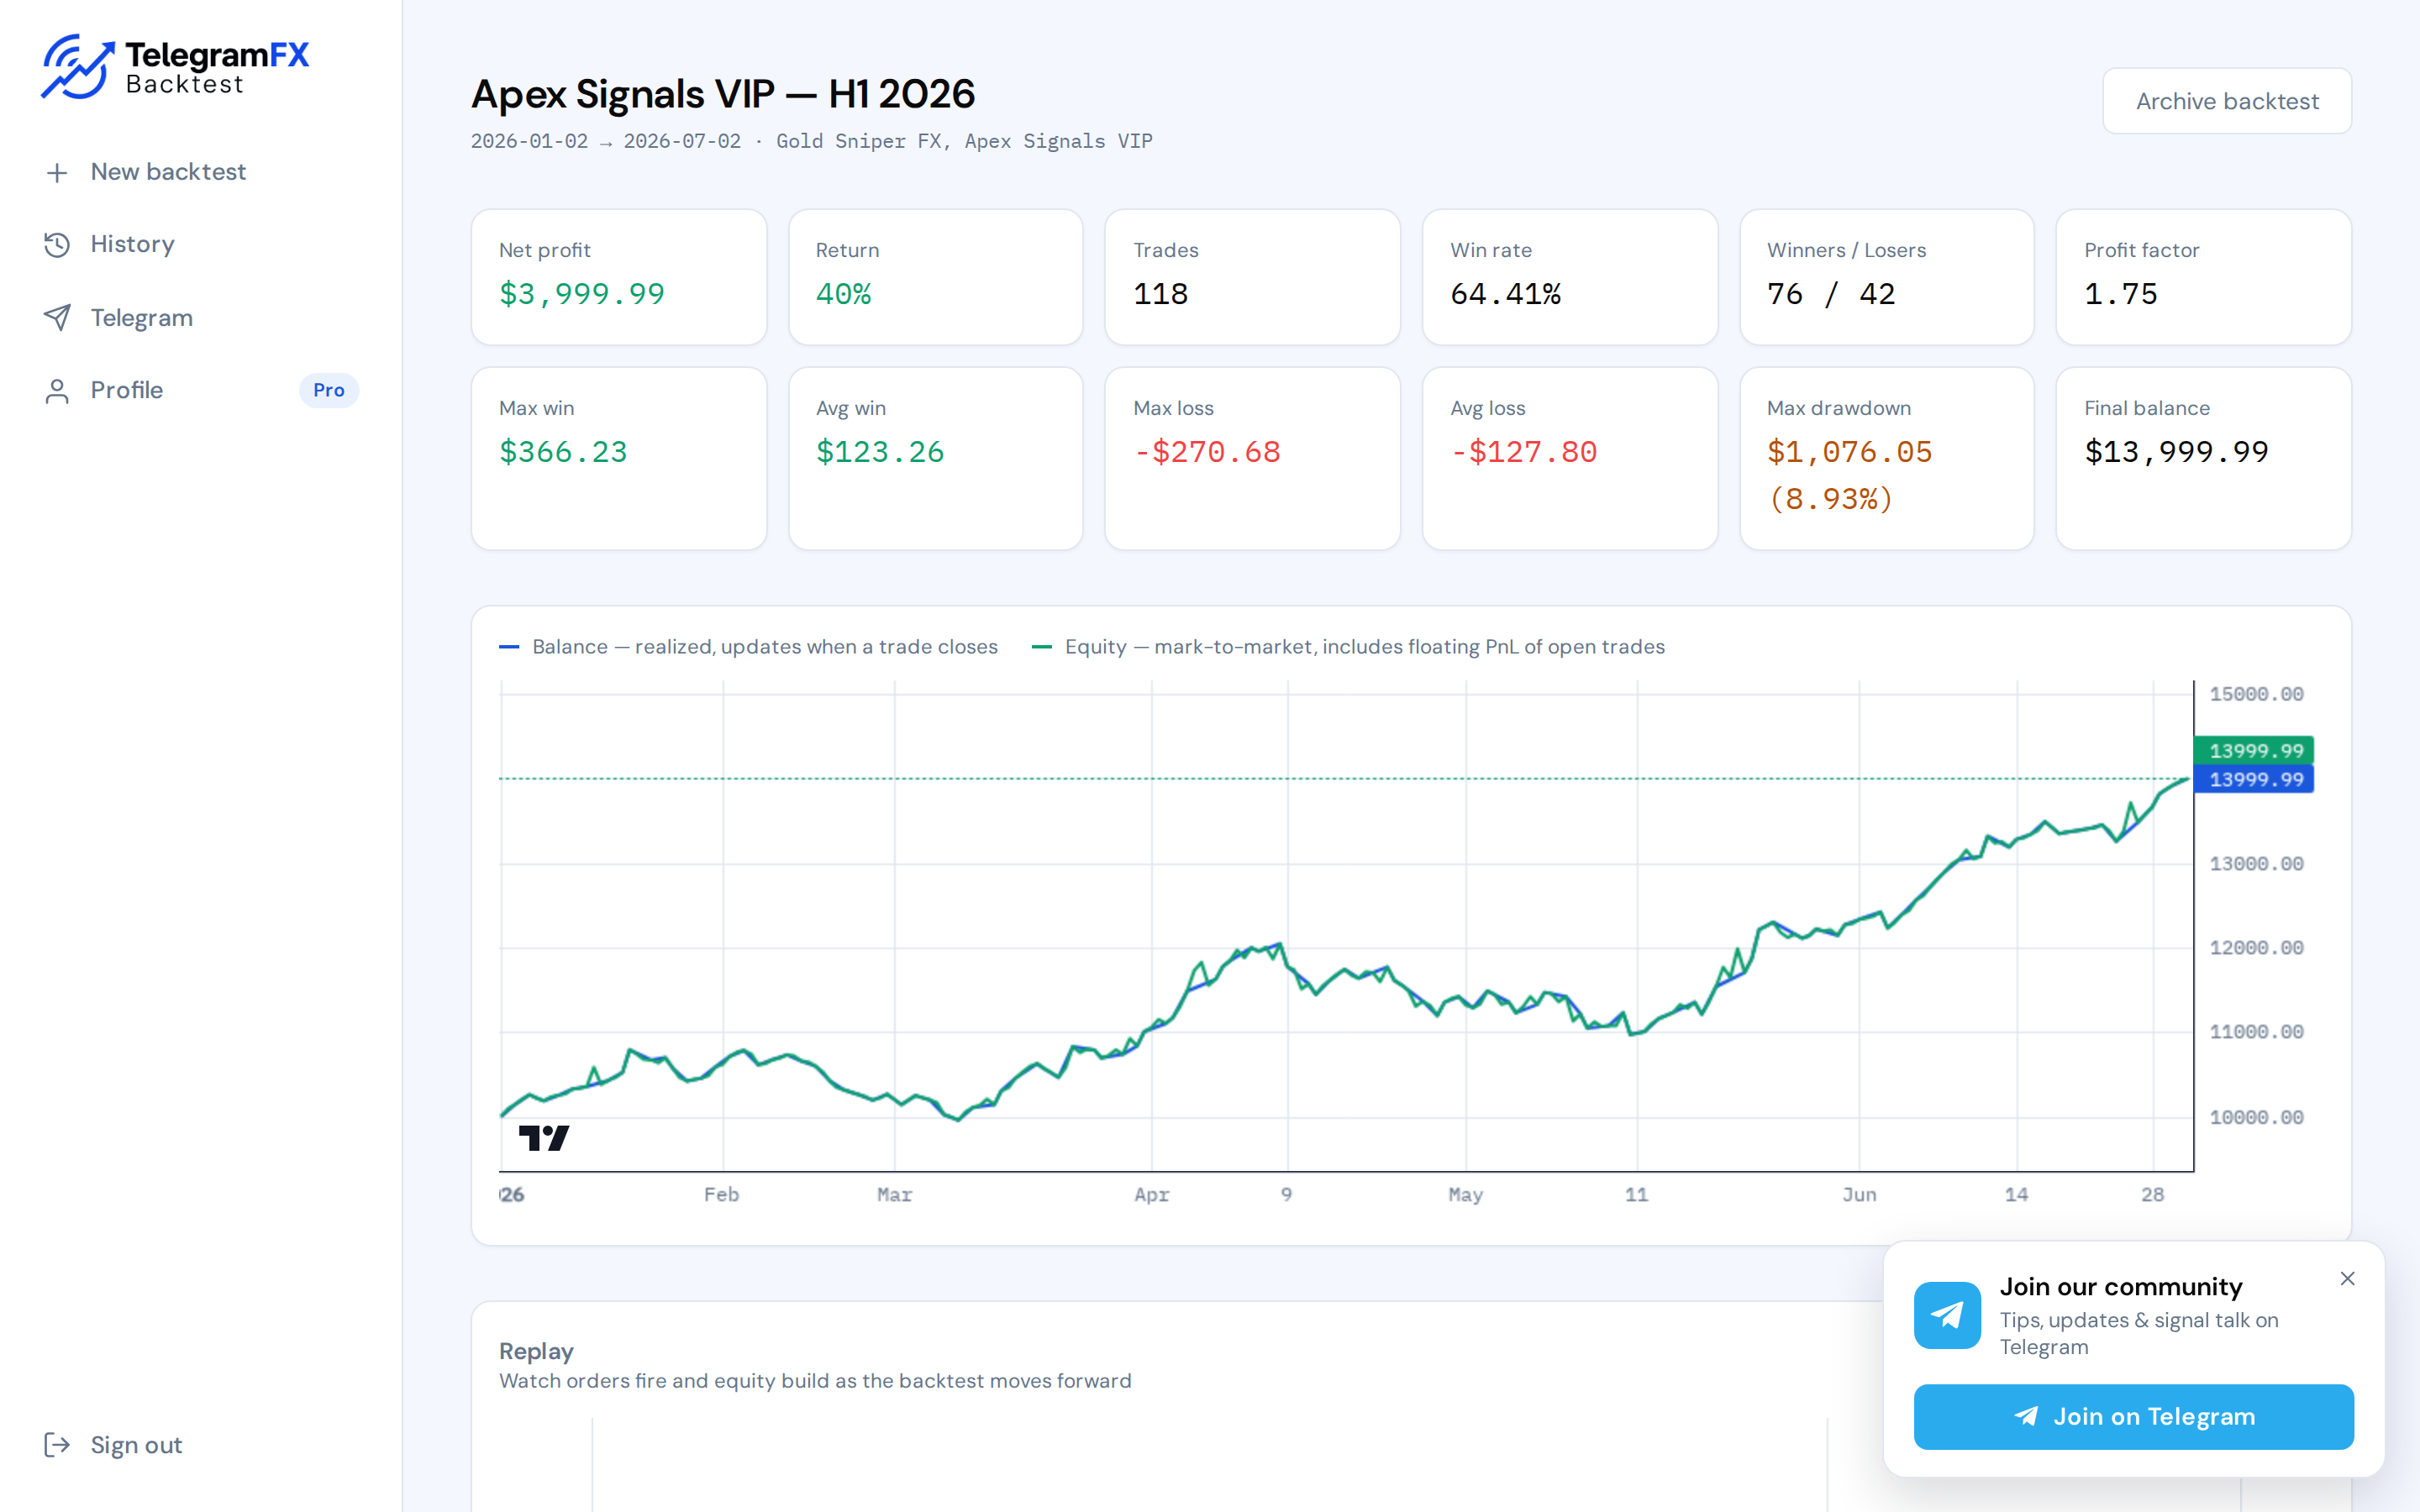Click the TradingView logo on the chart
The width and height of the screenshot is (2420, 1512).
pos(544,1137)
